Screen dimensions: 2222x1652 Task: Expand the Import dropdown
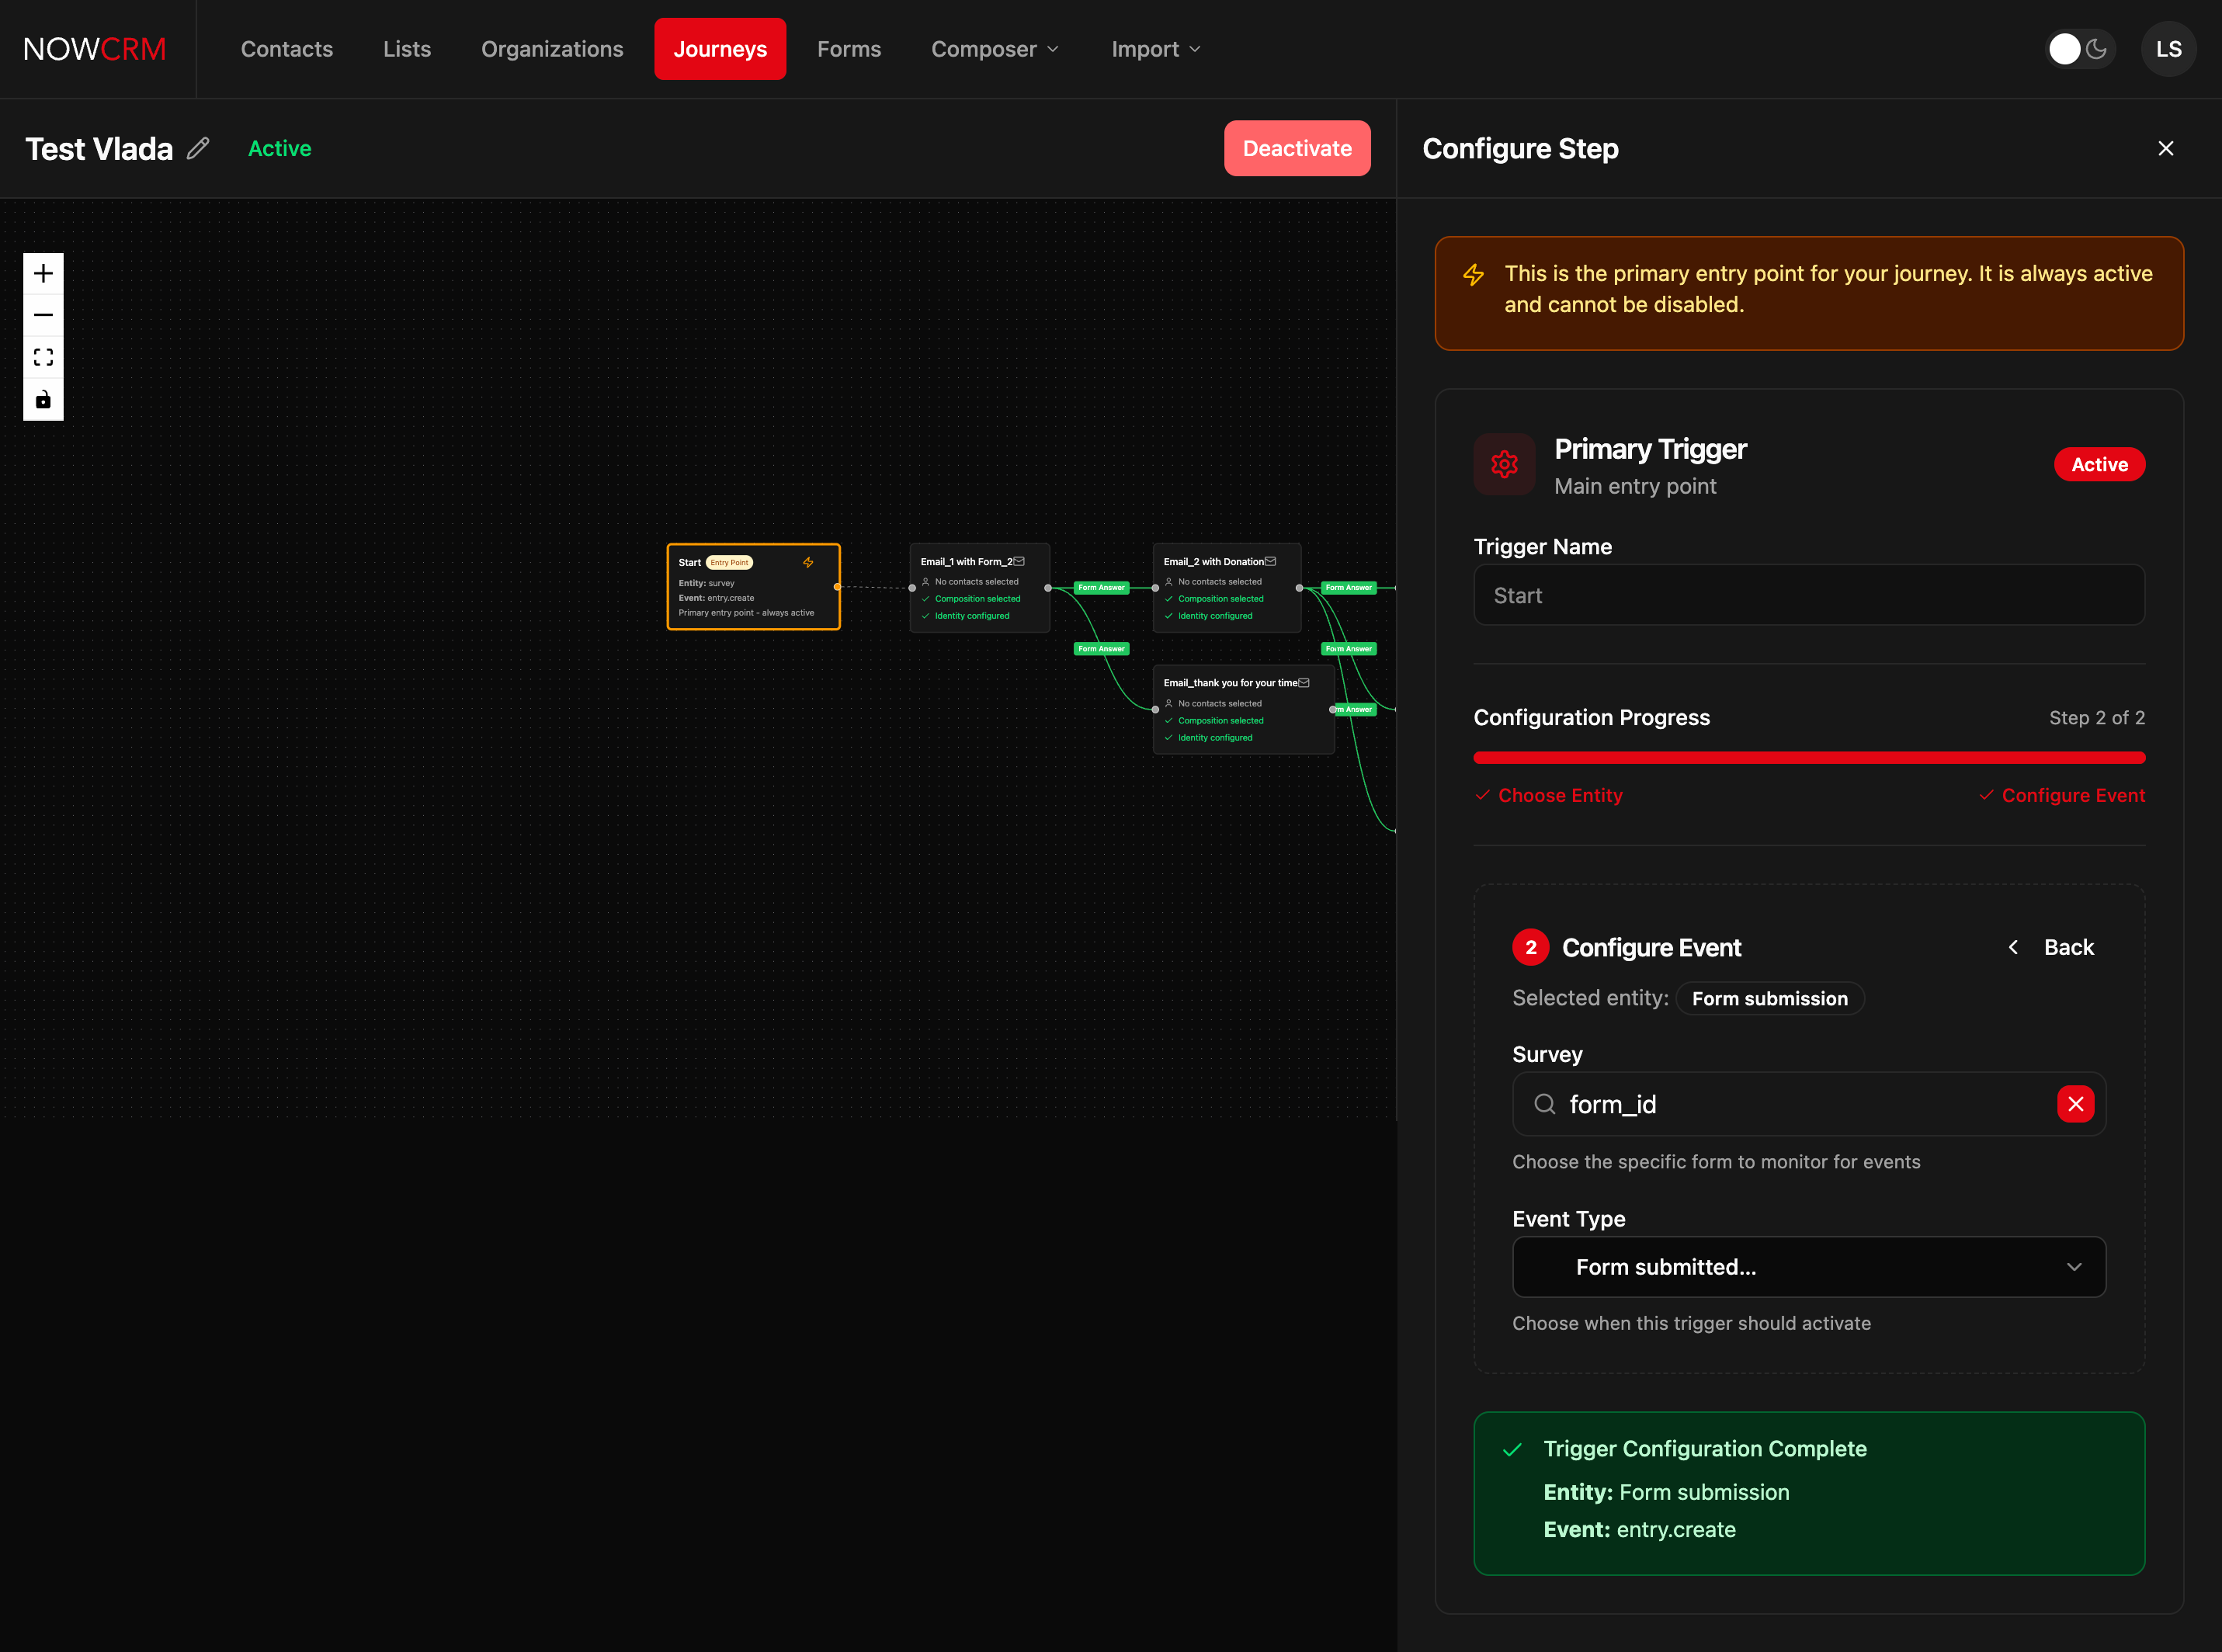click(x=1154, y=48)
